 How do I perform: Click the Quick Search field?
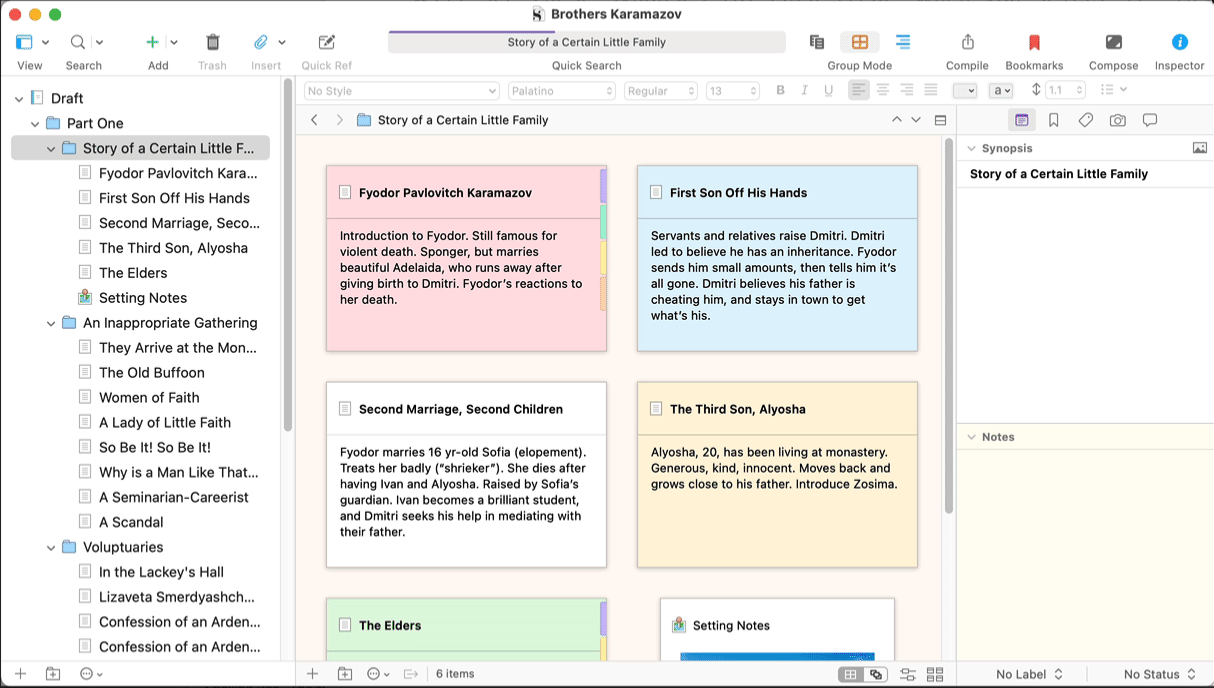pyautogui.click(x=586, y=42)
